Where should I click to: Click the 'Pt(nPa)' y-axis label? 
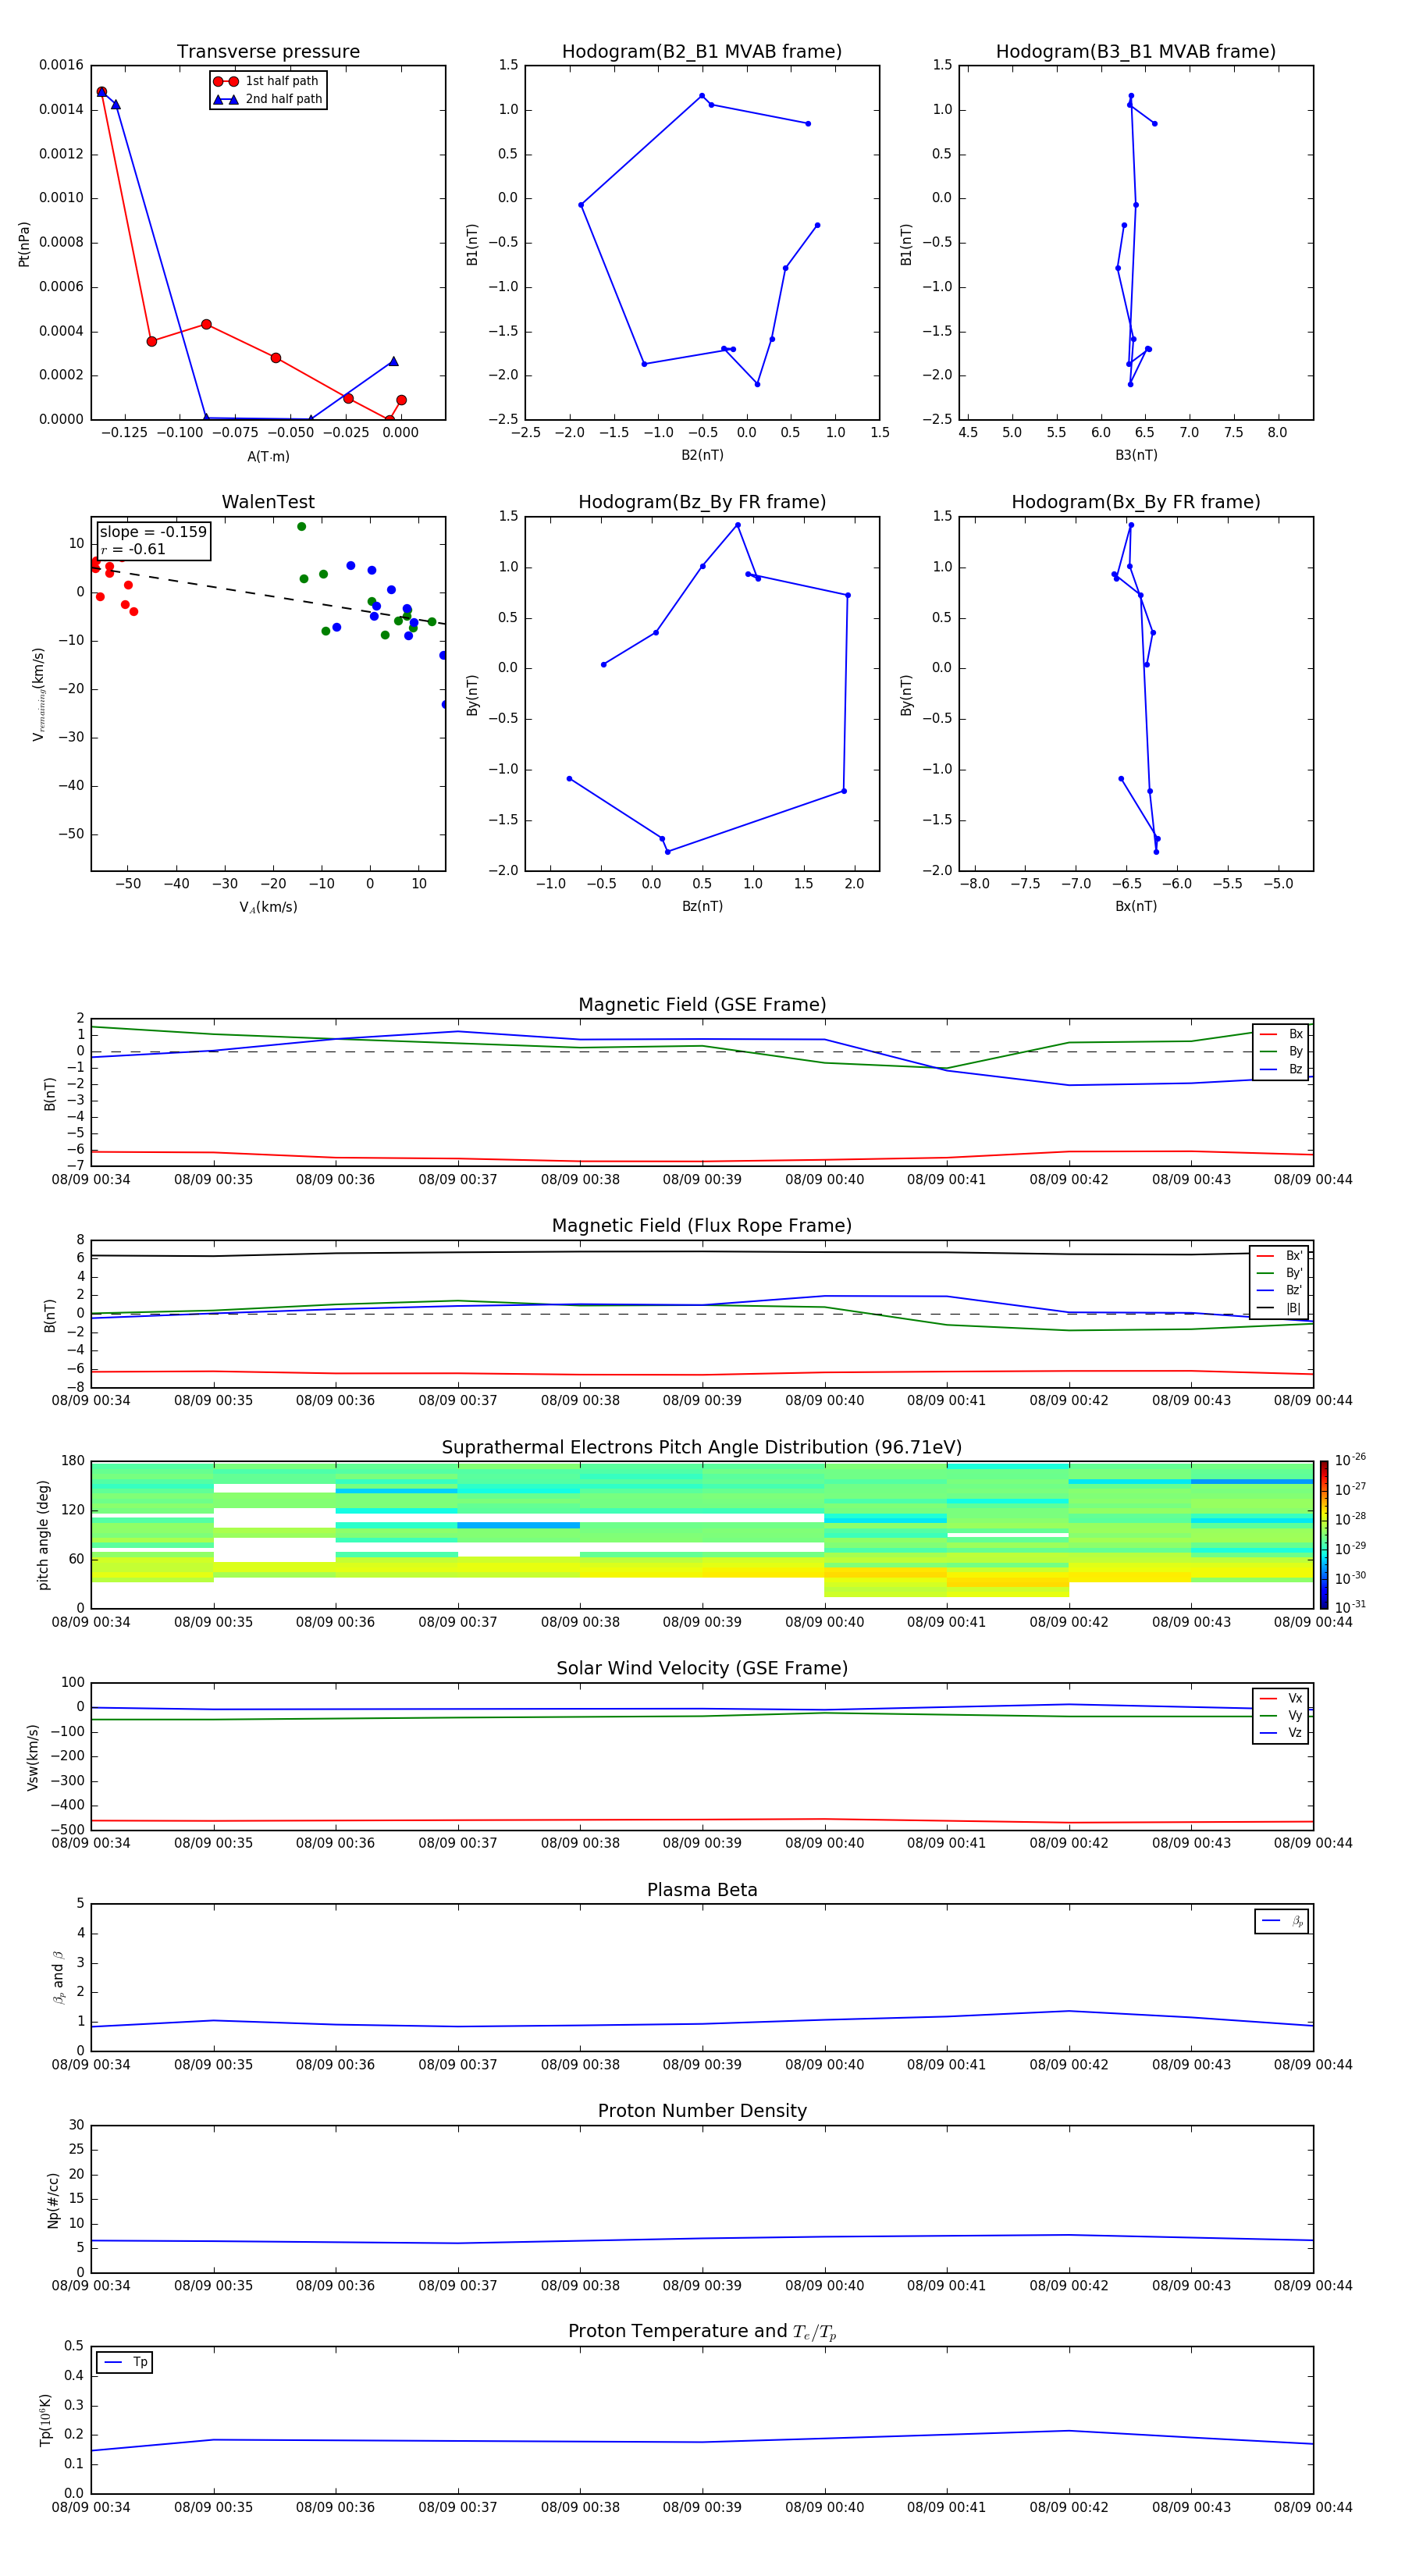(24, 244)
